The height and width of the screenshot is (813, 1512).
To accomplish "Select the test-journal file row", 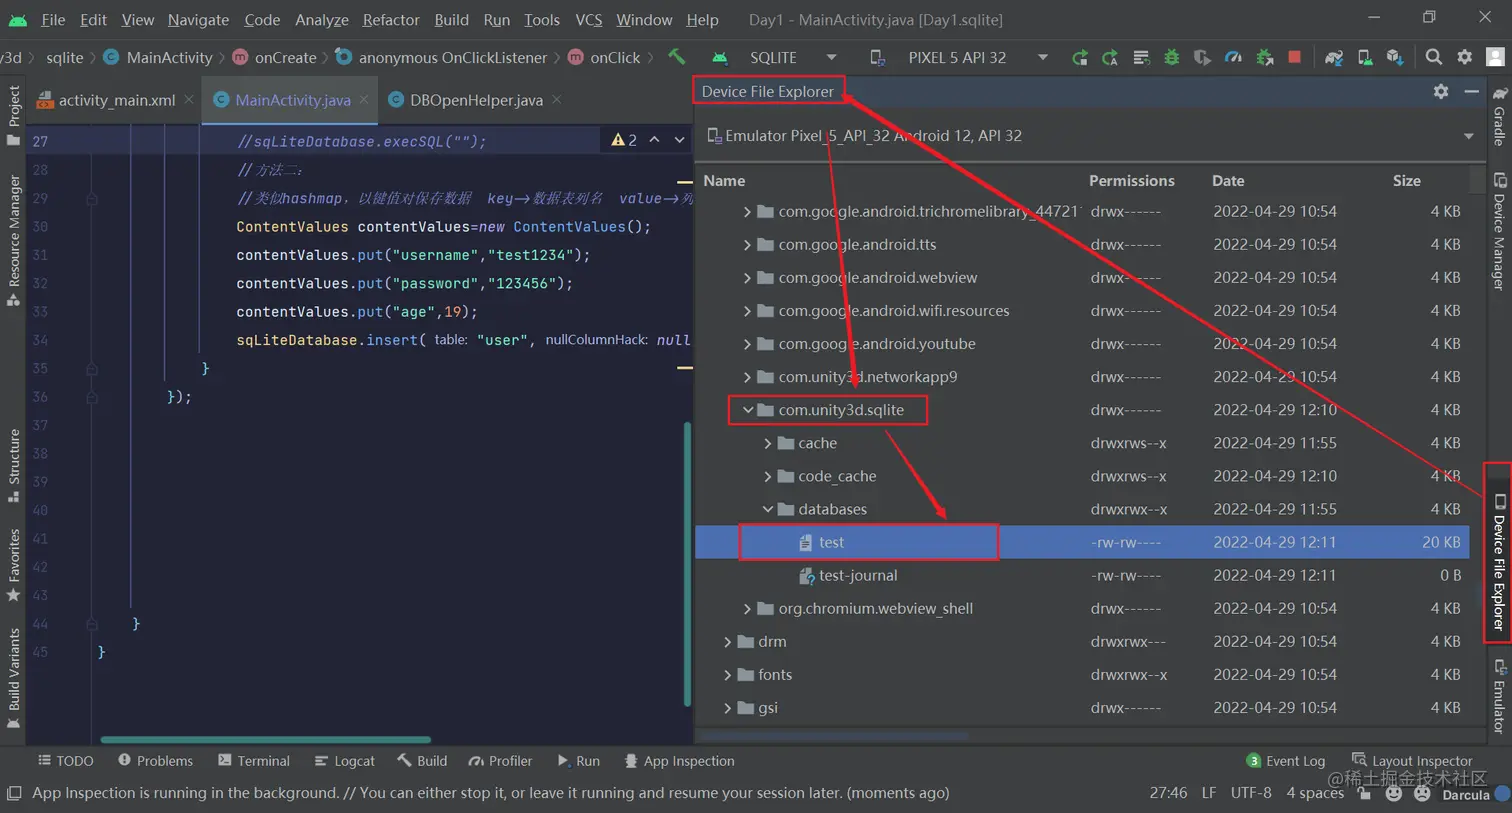I will (x=1083, y=575).
